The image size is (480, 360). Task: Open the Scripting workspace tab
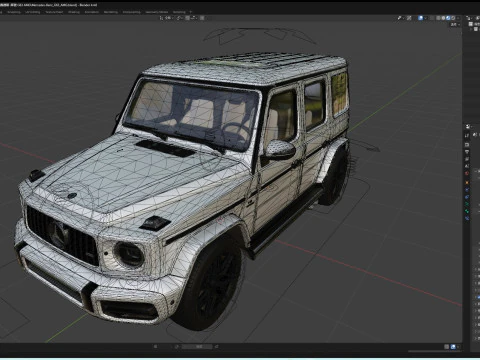pos(179,12)
